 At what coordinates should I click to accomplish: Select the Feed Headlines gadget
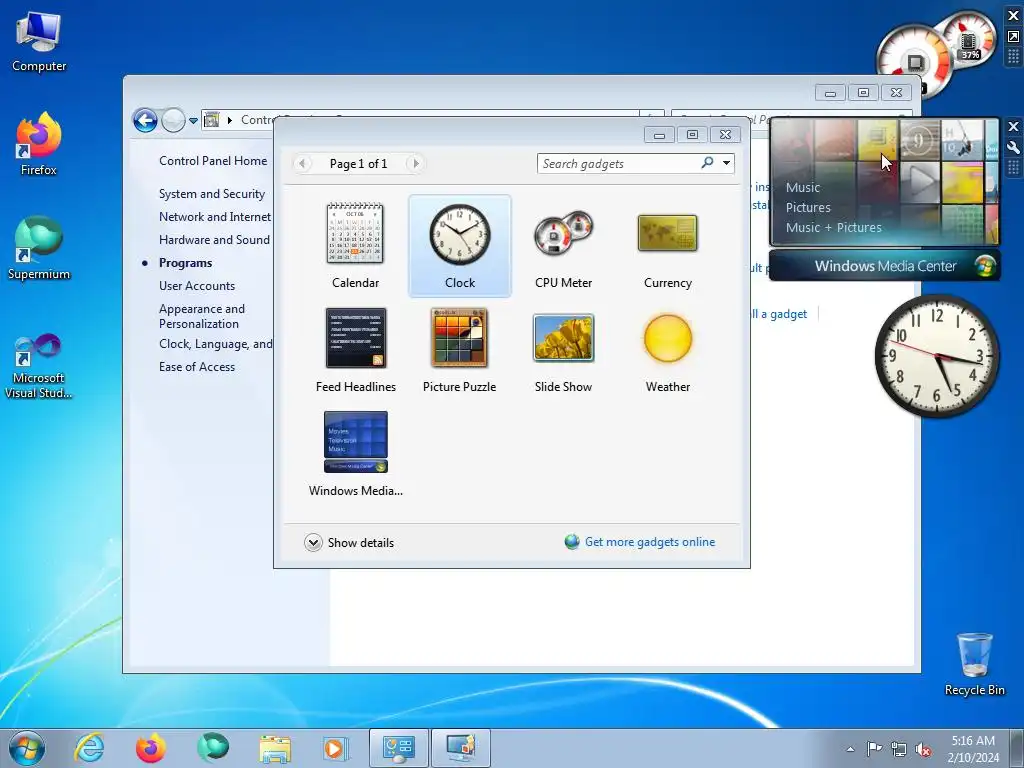coord(355,349)
